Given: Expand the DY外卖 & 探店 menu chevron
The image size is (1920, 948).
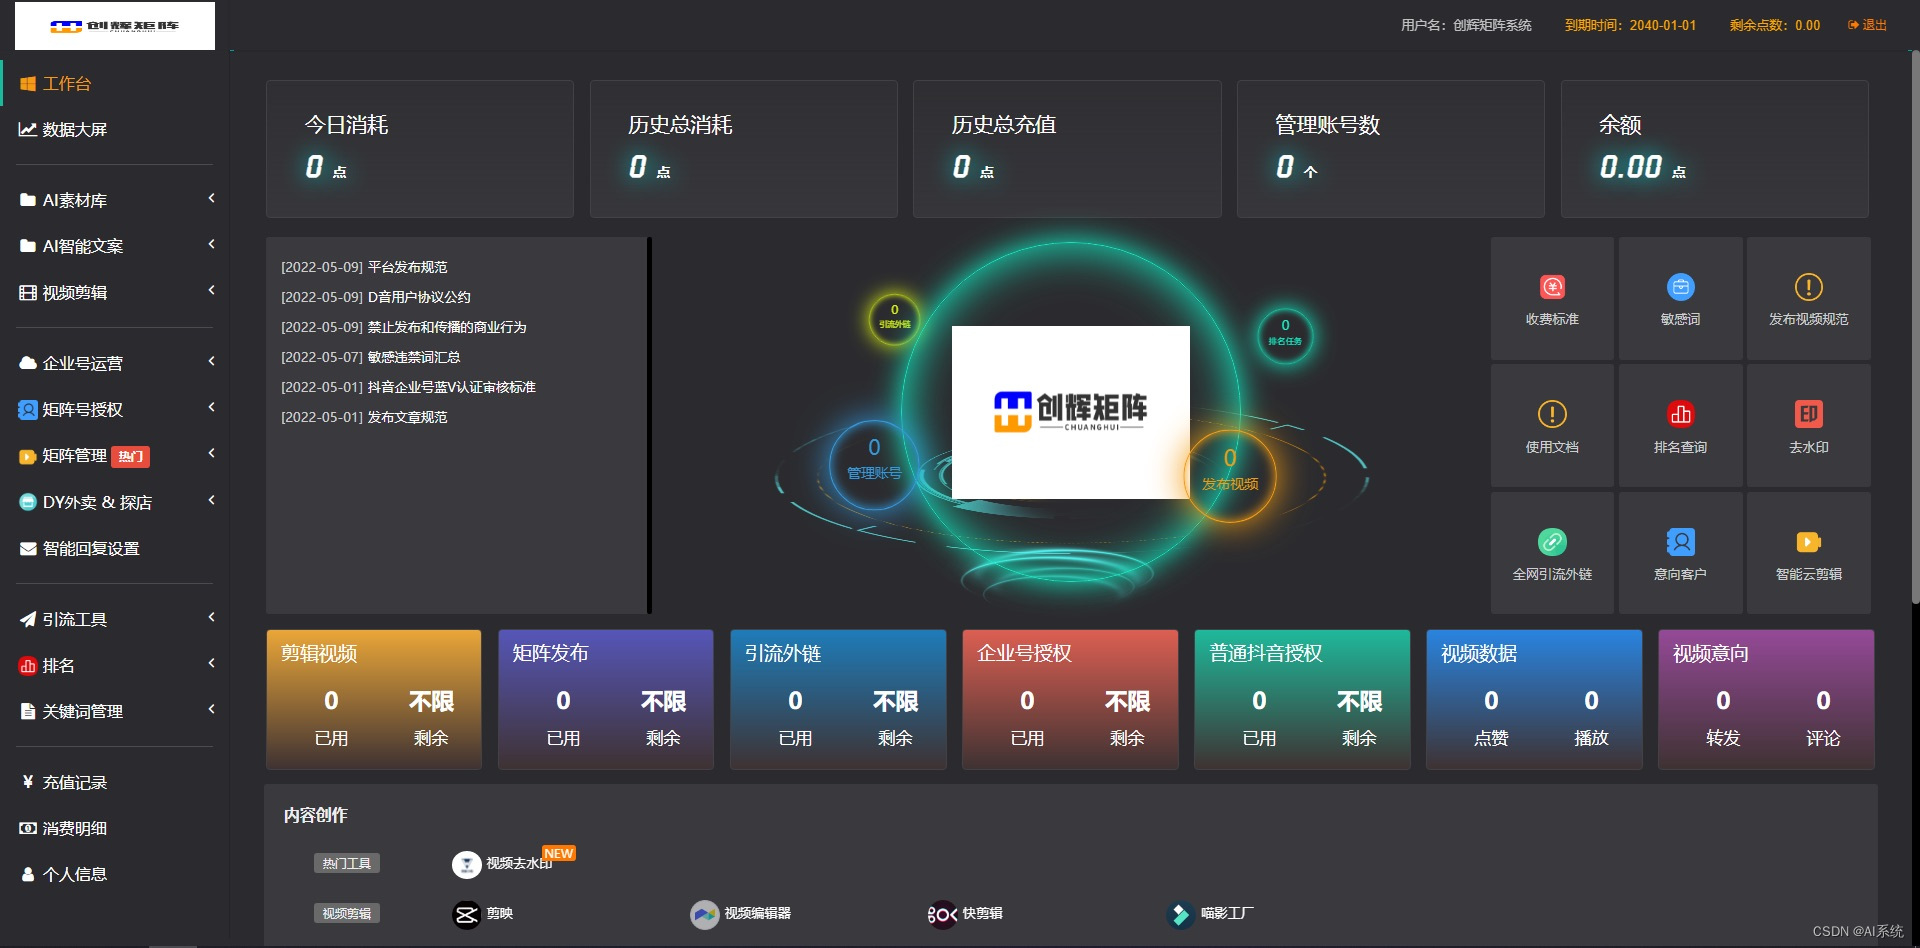Looking at the screenshot, I should [x=211, y=501].
